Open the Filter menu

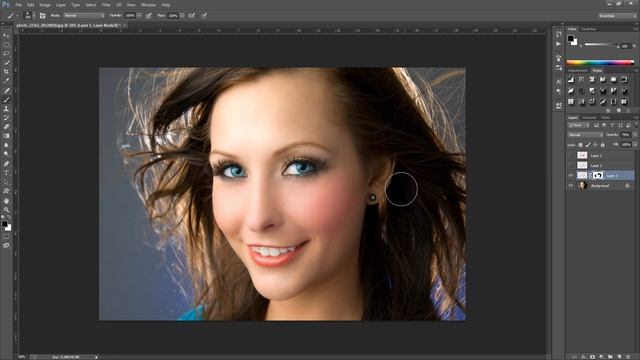pos(106,5)
